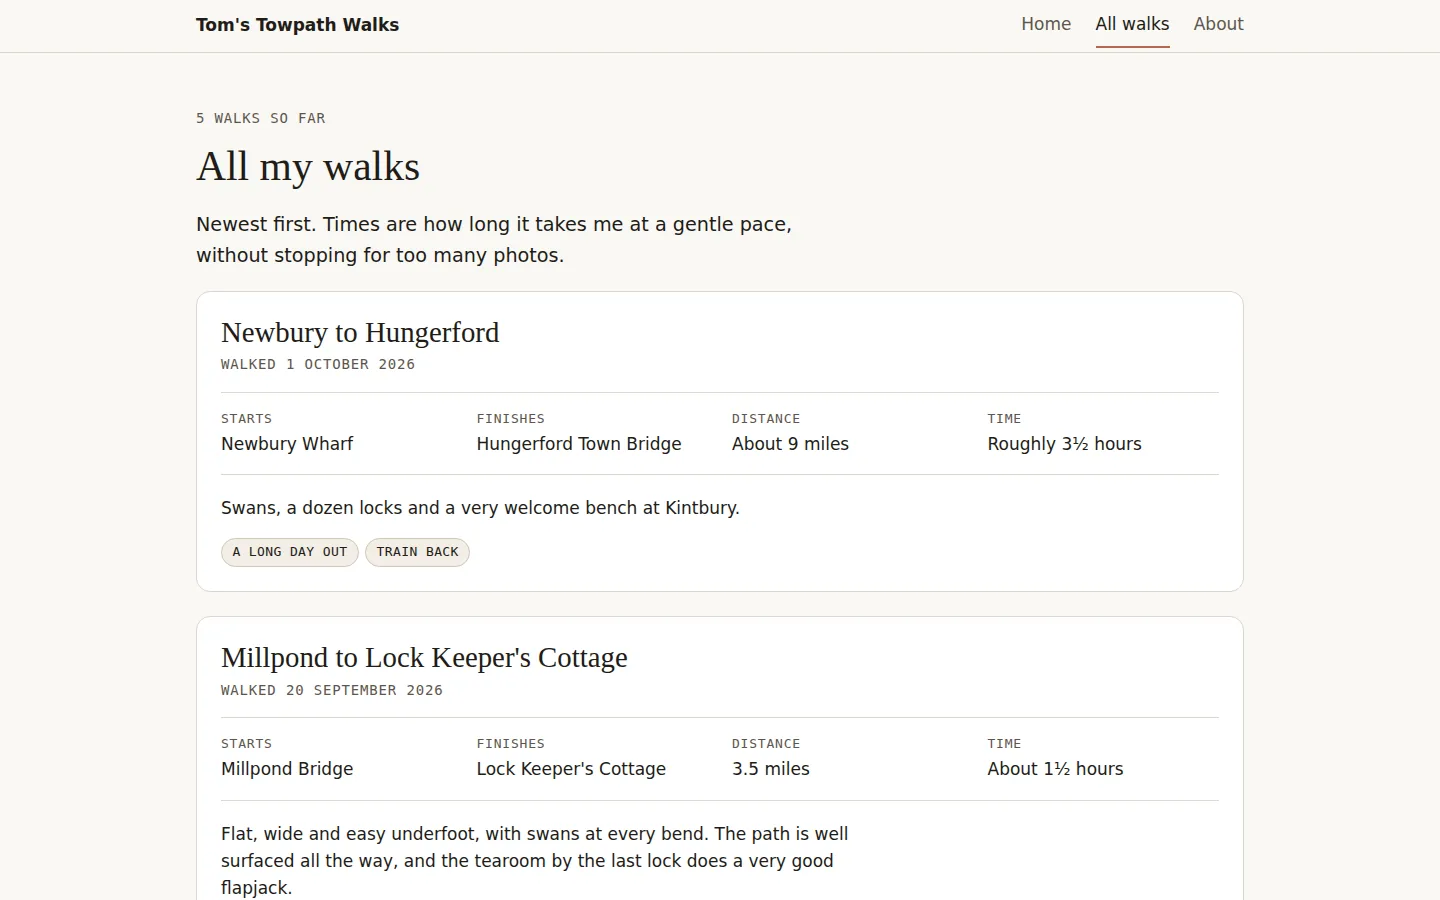Click the Tom's Towpath Walks site title

[x=297, y=25]
